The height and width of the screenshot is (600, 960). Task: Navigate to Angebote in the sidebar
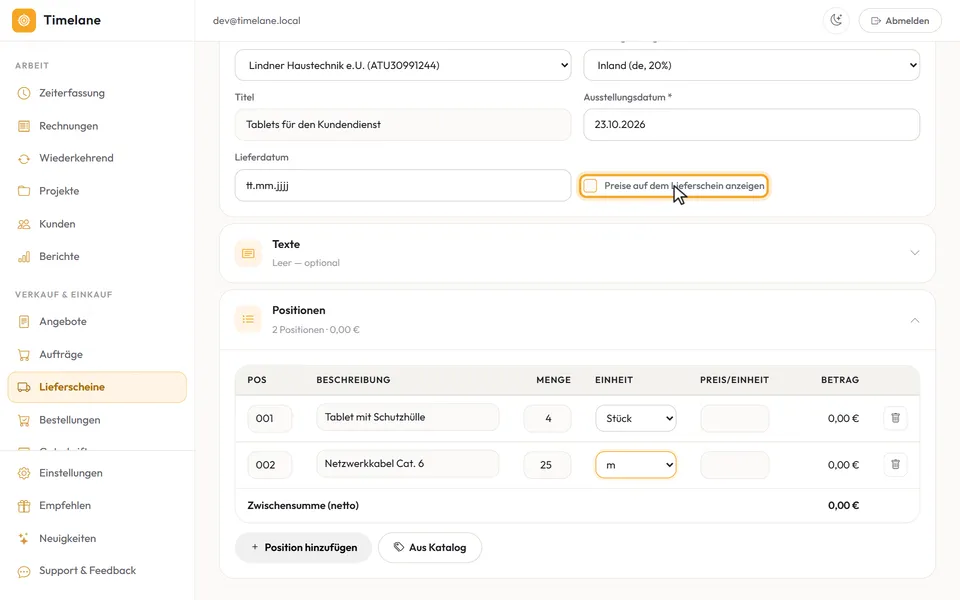pos(97,321)
